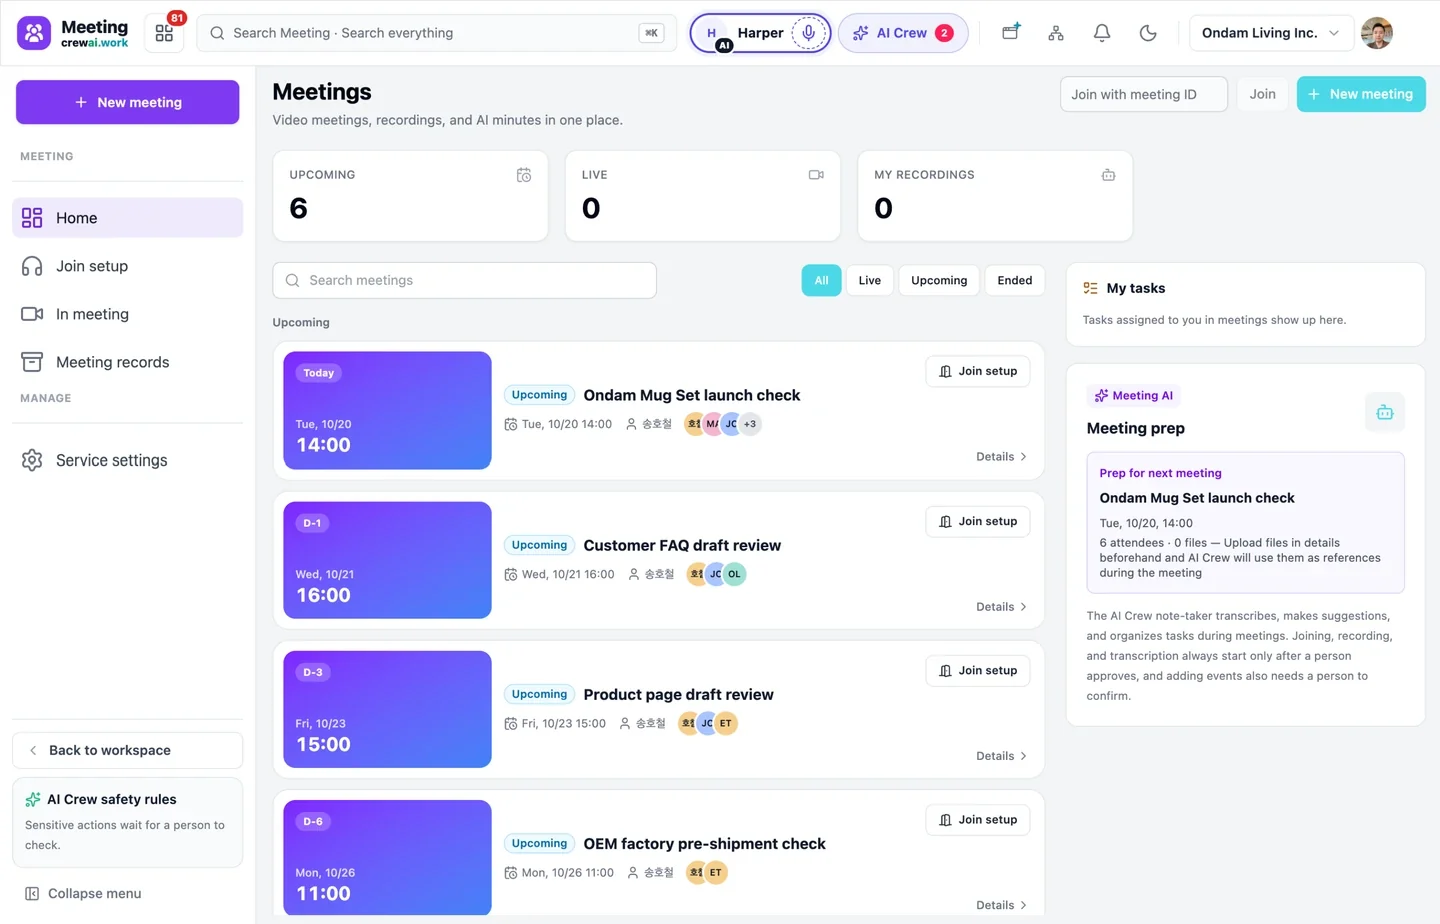Focus the Search meetings field
The image size is (1440, 924).
coord(465,280)
